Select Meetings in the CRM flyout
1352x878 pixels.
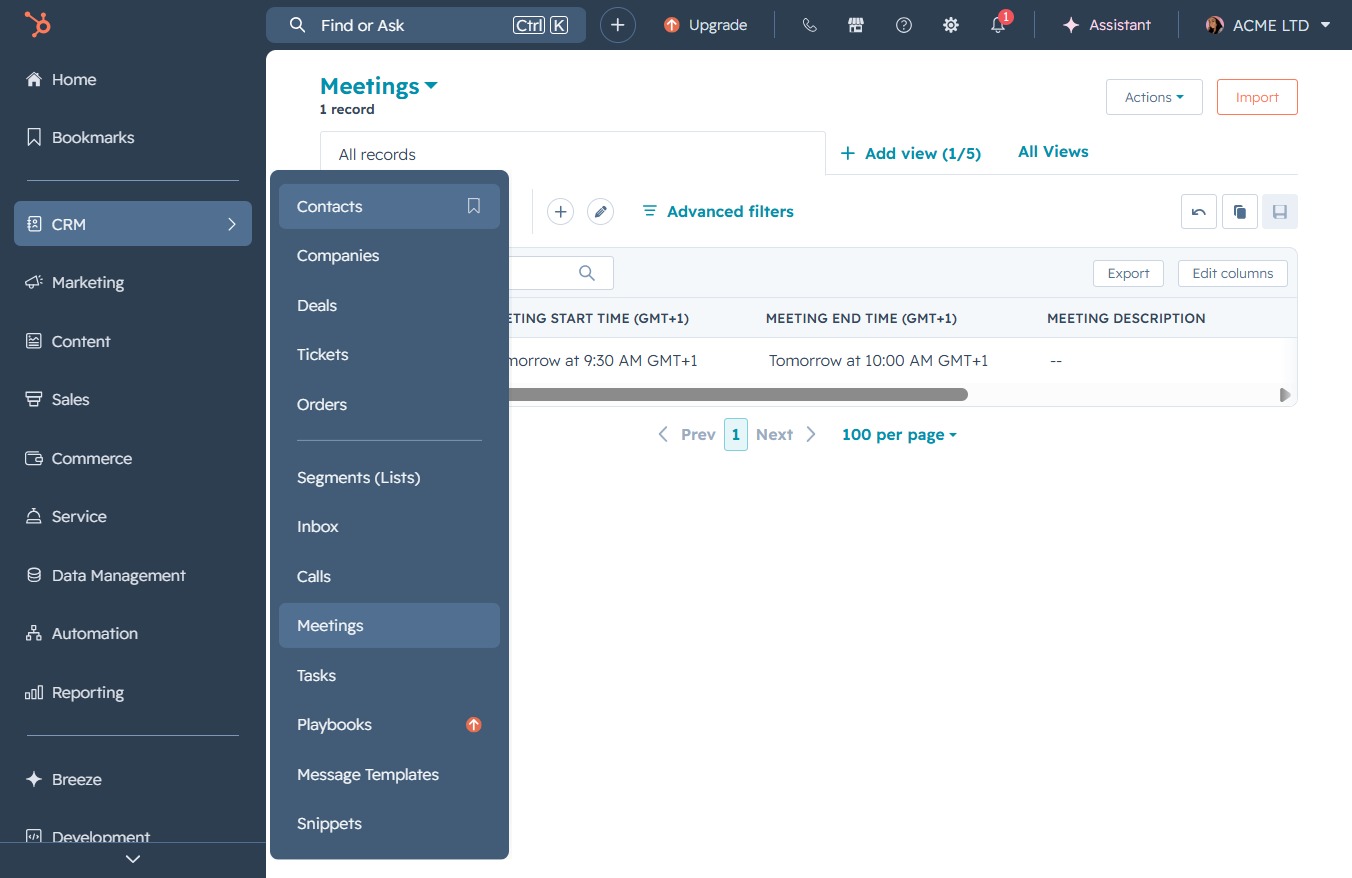pyautogui.click(x=389, y=626)
